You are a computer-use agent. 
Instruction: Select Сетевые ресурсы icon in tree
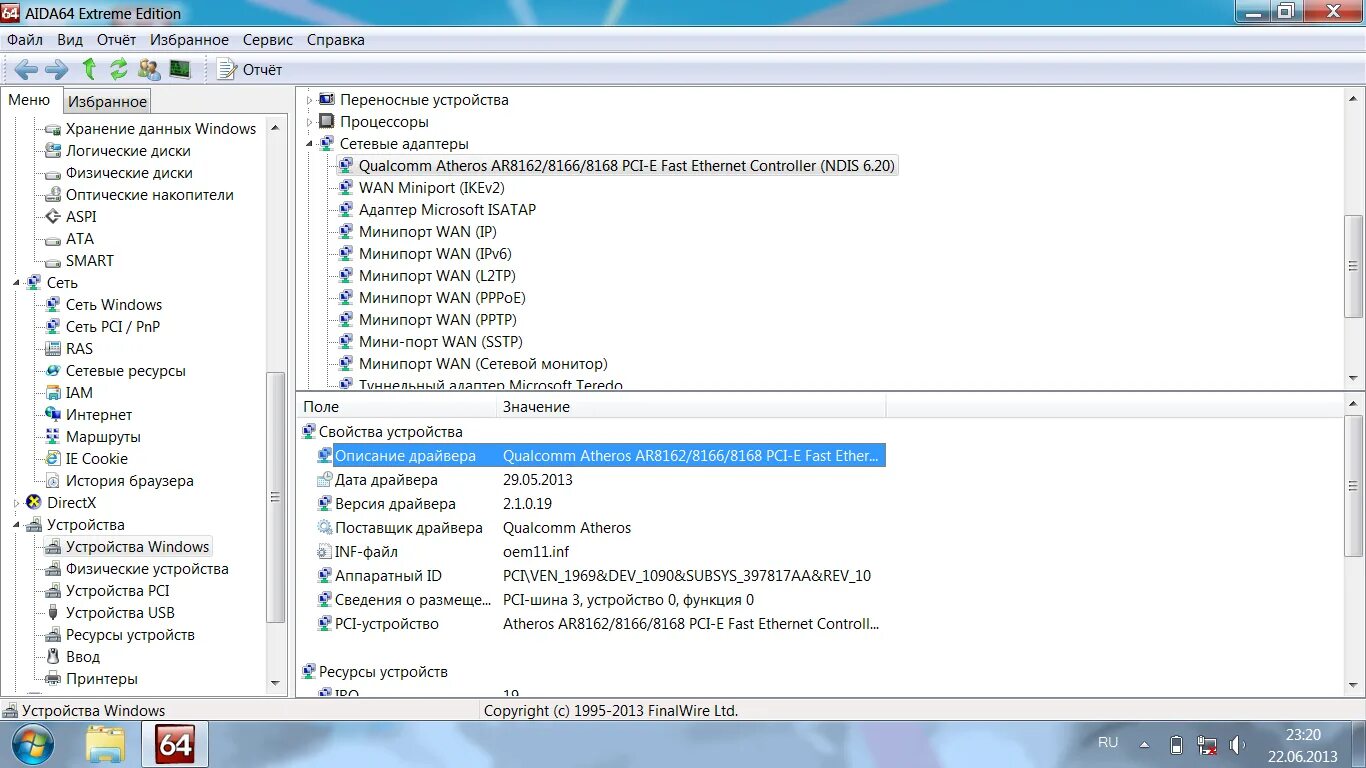click(54, 371)
